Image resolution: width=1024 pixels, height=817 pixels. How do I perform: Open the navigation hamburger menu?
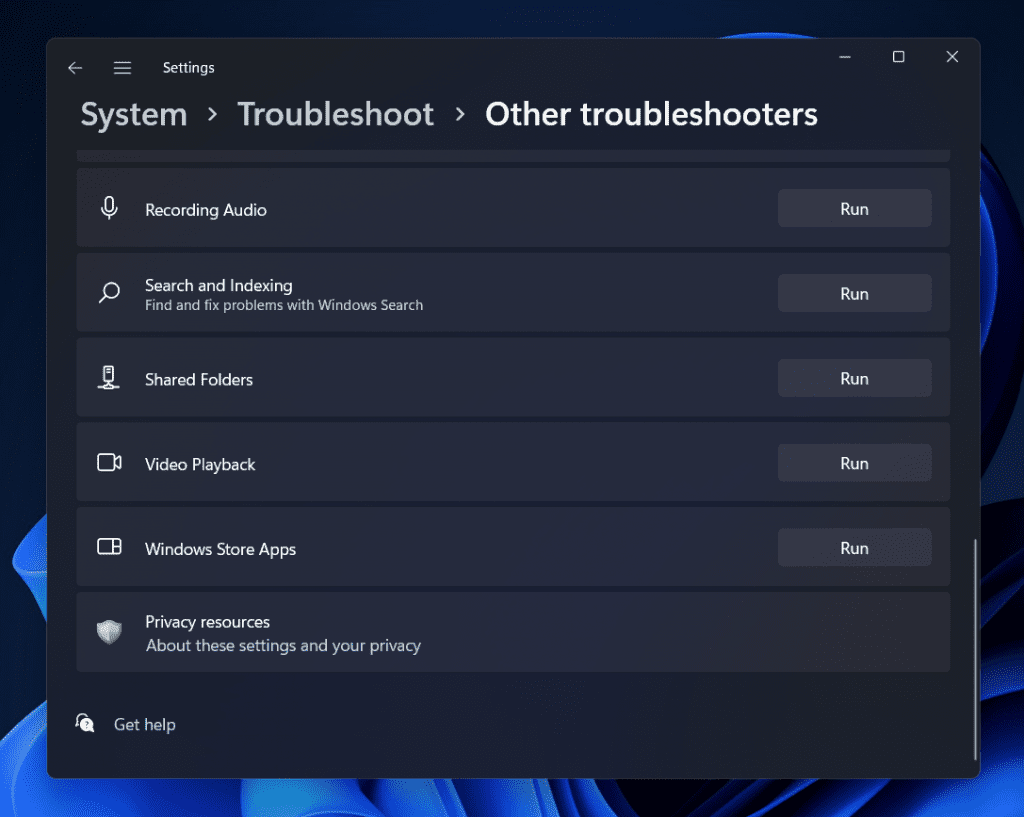[122, 67]
